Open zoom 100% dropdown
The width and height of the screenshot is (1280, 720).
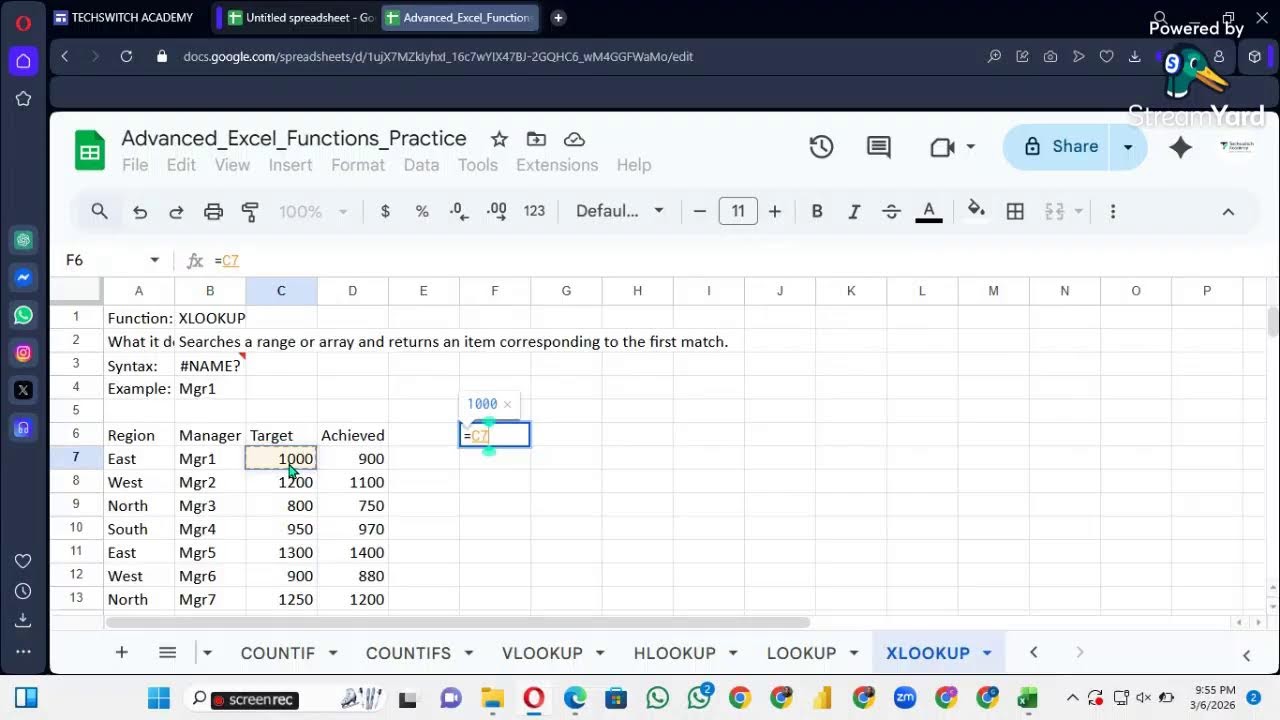(x=313, y=211)
